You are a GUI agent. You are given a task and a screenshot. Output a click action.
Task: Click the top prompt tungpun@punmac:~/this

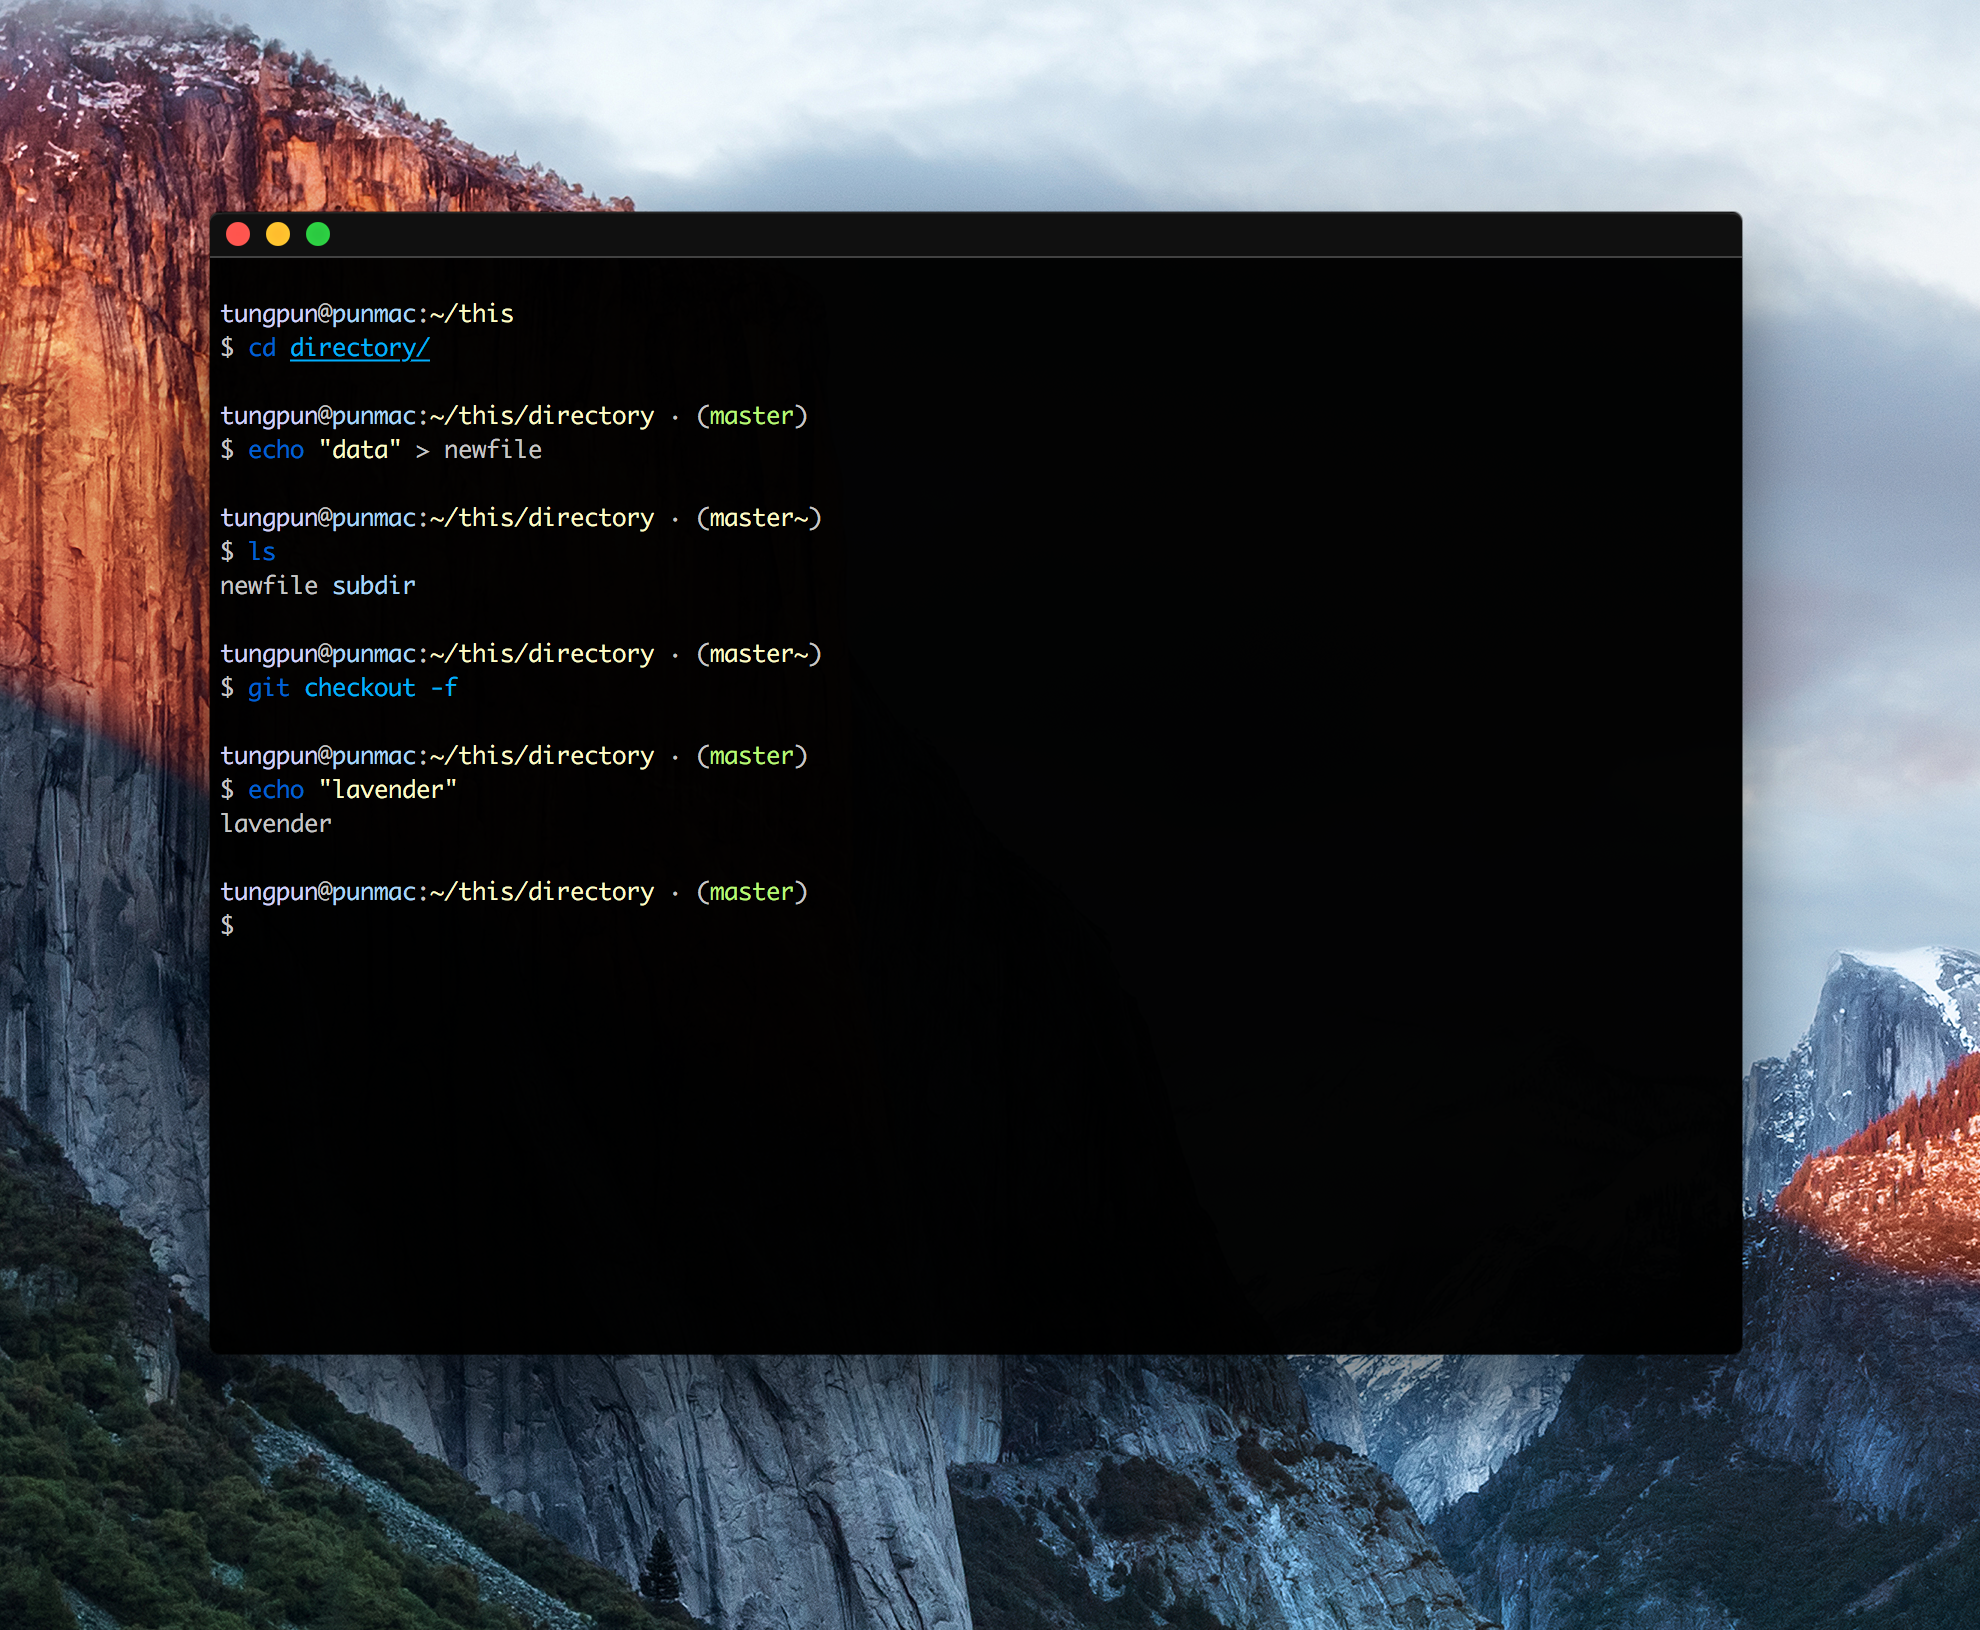[x=366, y=314]
